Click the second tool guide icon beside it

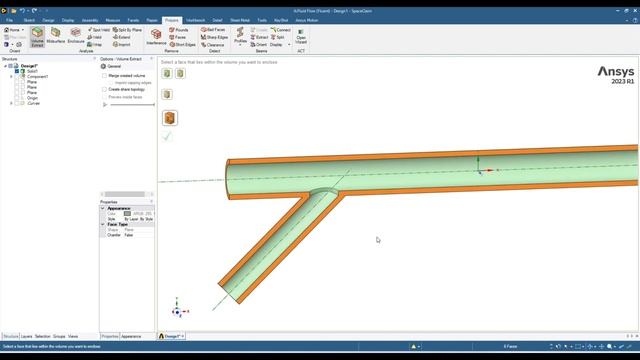point(180,73)
